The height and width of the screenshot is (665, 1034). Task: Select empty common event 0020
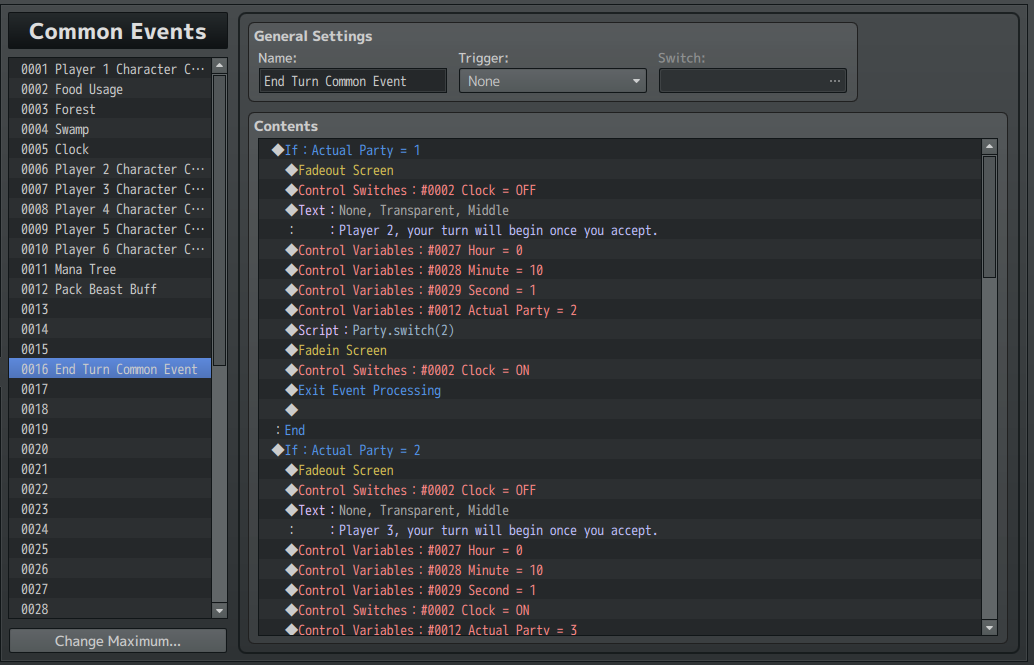click(110, 449)
